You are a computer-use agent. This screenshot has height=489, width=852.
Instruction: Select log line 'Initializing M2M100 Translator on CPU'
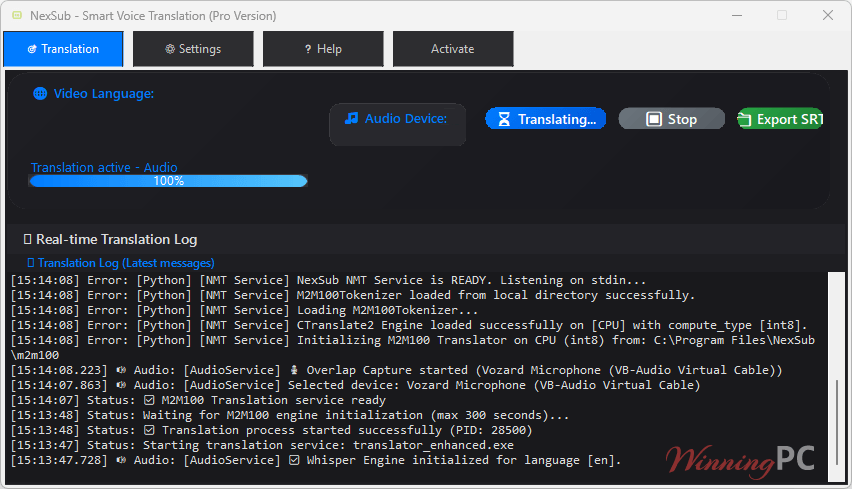click(x=413, y=348)
